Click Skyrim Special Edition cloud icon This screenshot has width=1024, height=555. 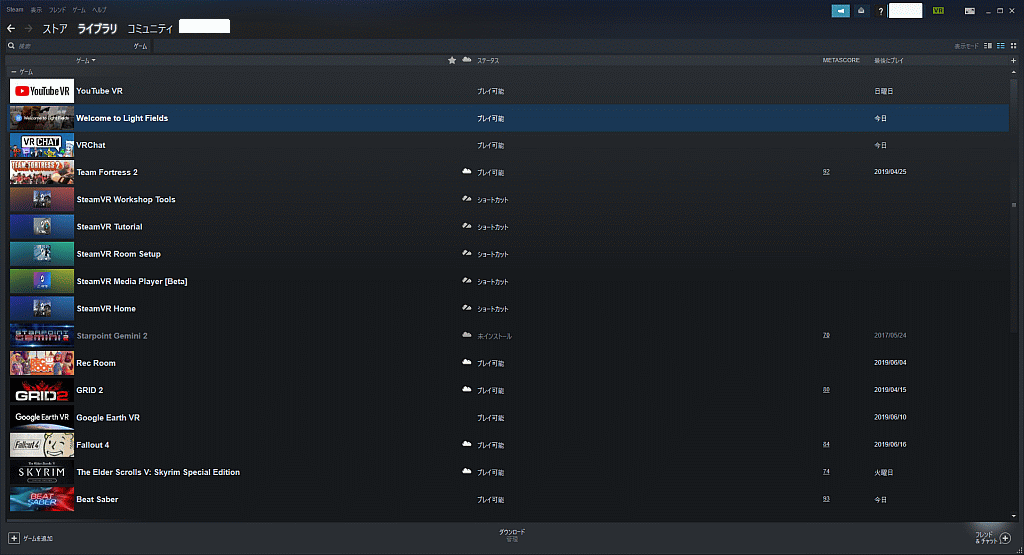[466, 471]
